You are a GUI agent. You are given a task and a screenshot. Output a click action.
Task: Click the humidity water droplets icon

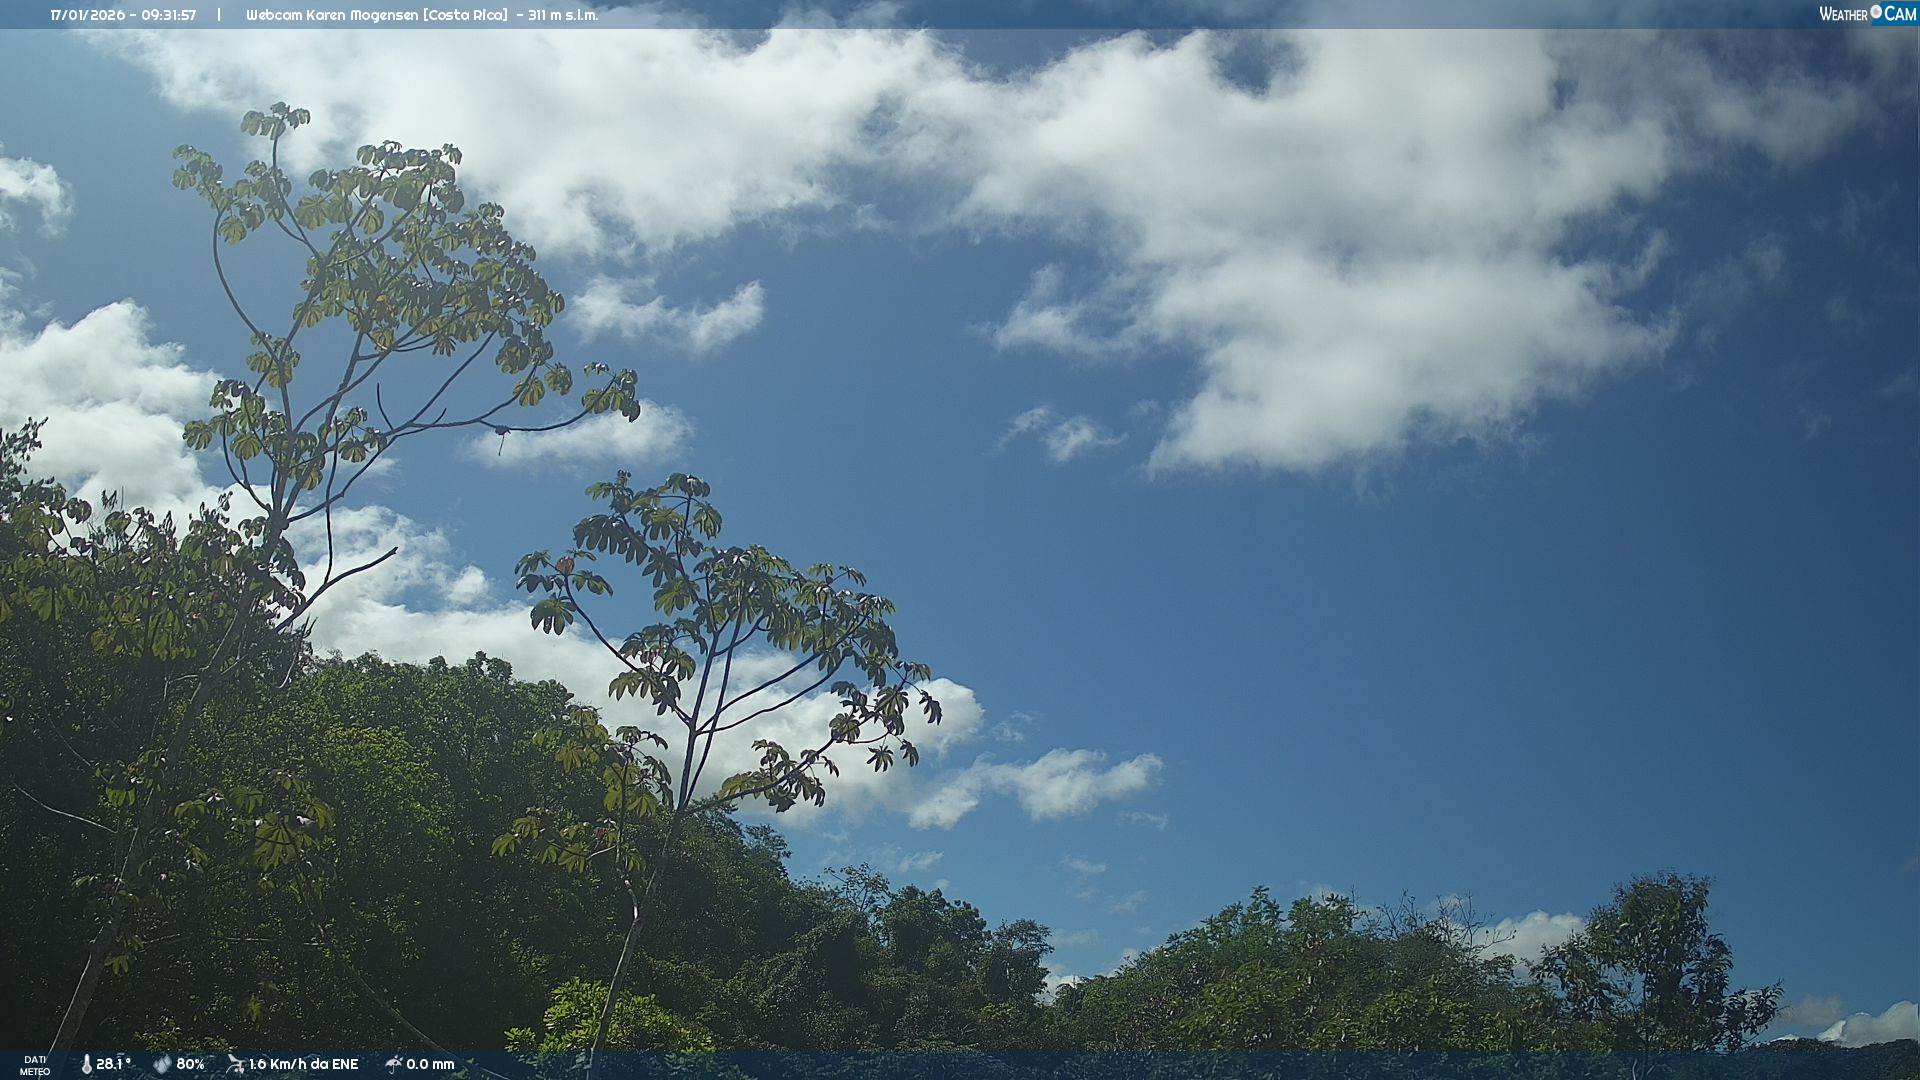[x=162, y=1064]
